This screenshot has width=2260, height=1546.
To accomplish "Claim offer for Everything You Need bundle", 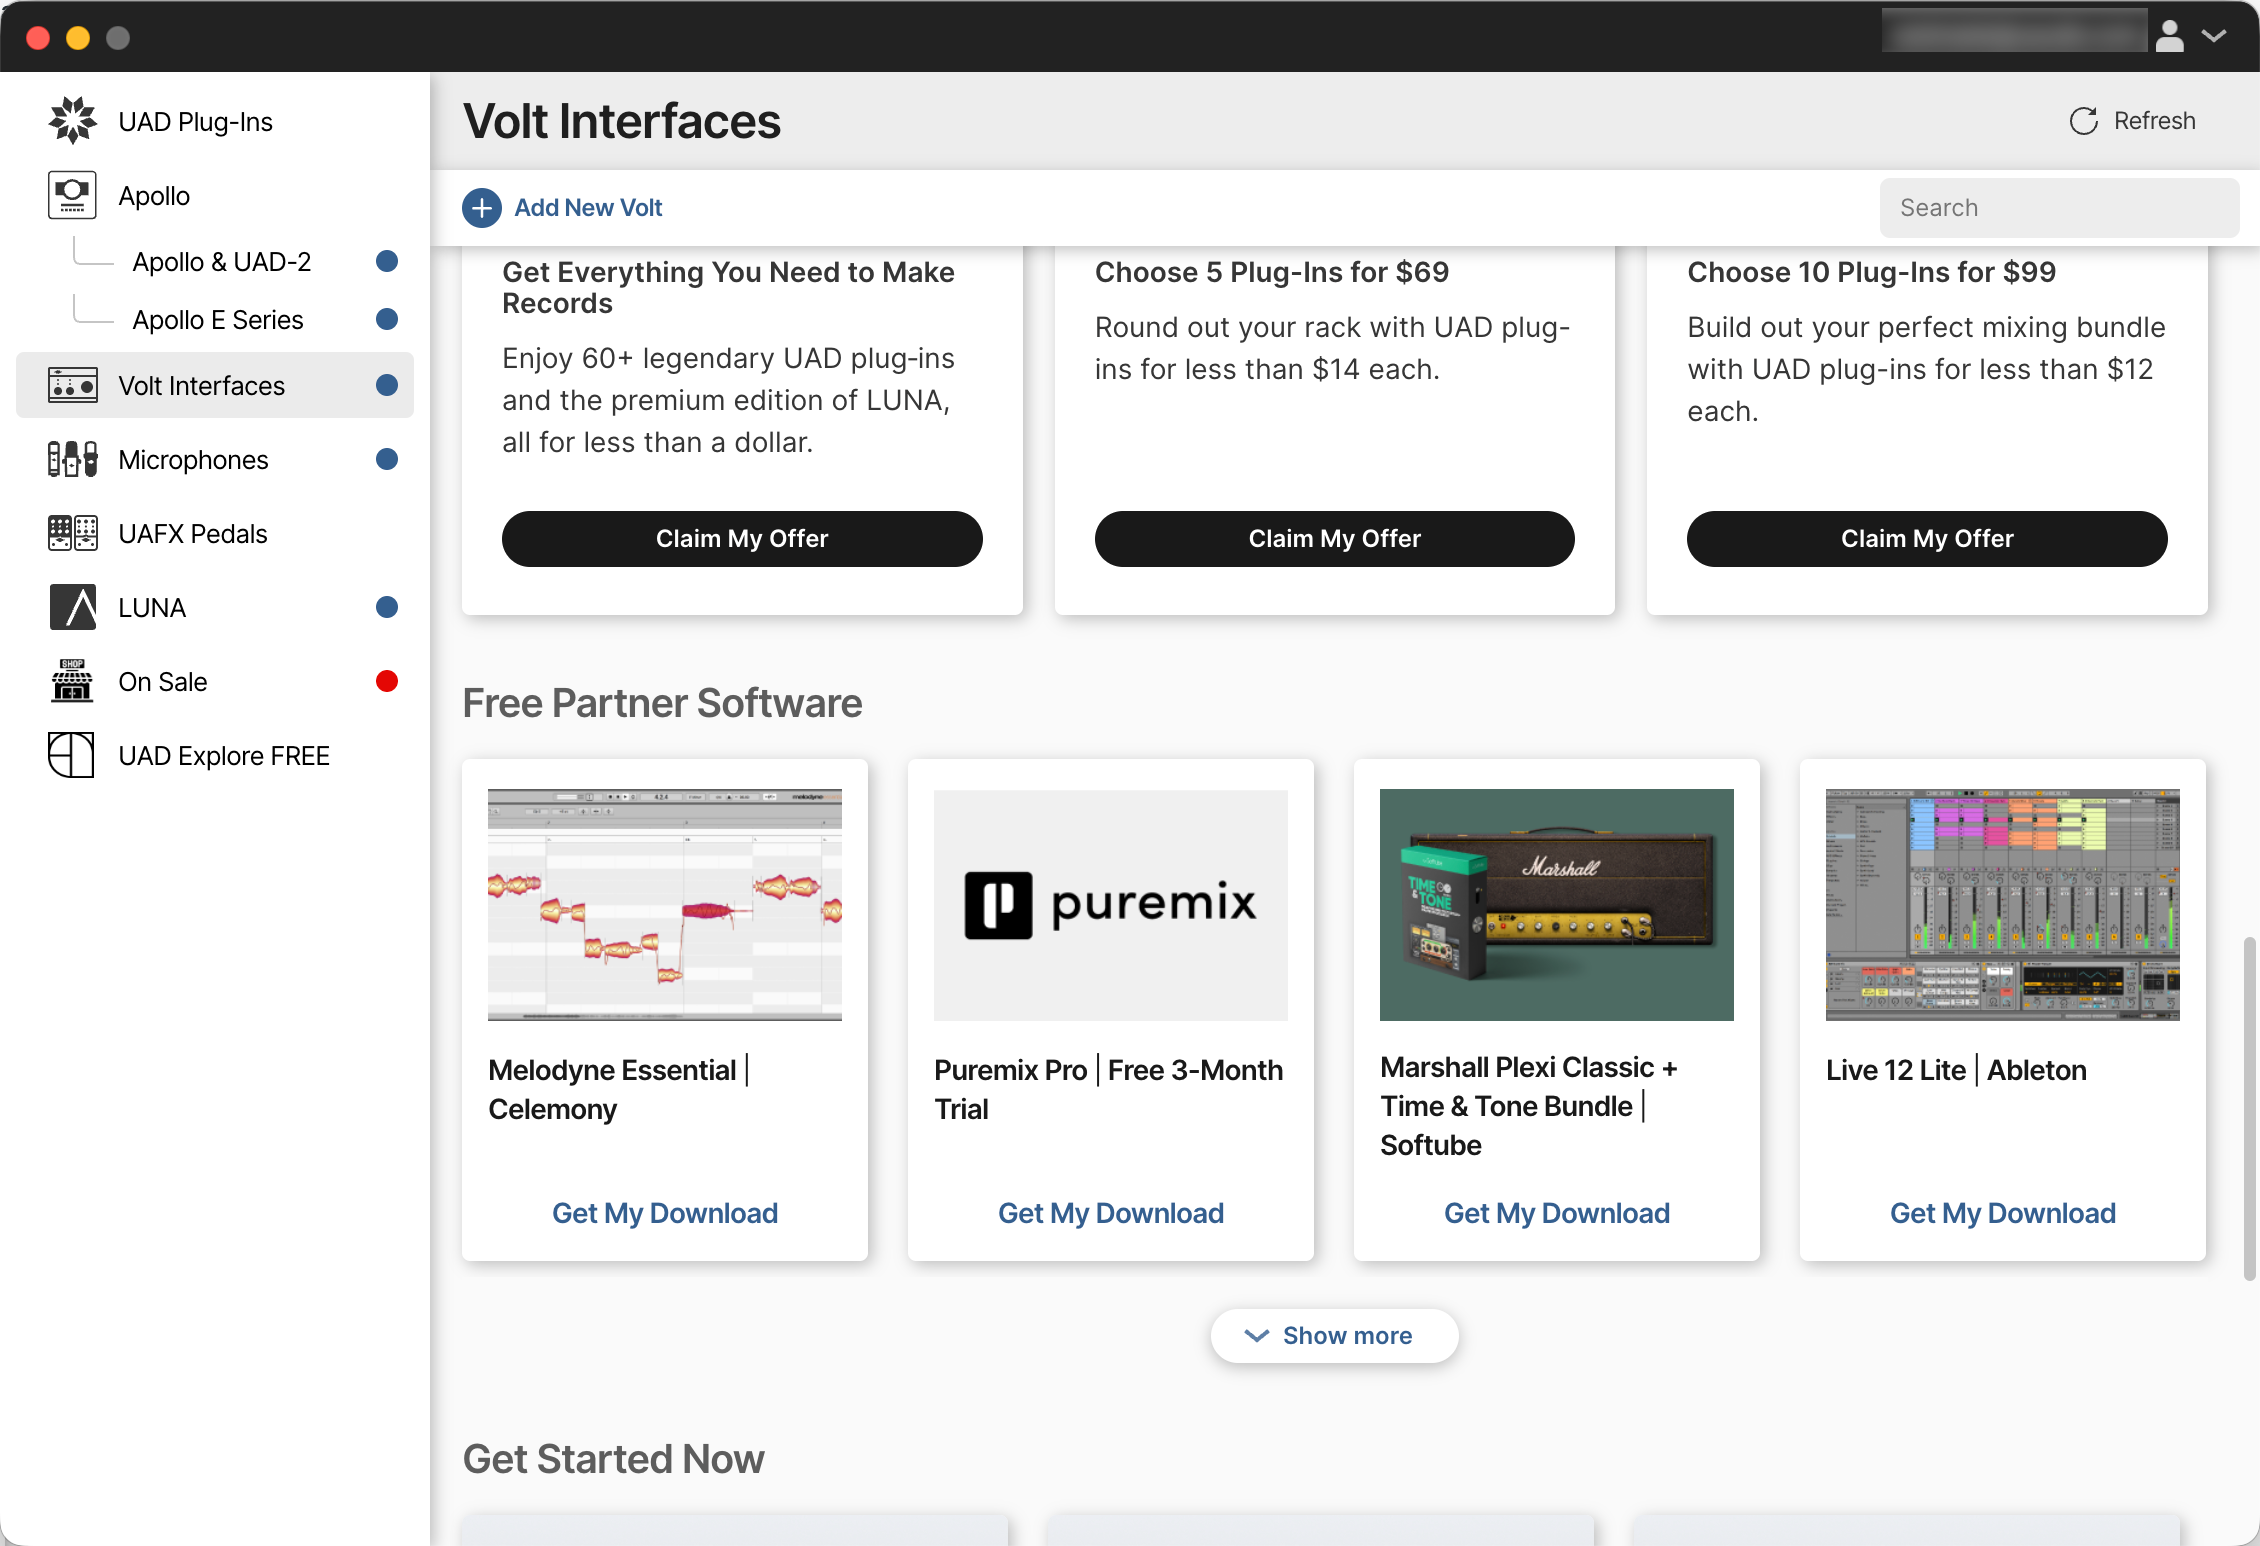I will [x=742, y=539].
